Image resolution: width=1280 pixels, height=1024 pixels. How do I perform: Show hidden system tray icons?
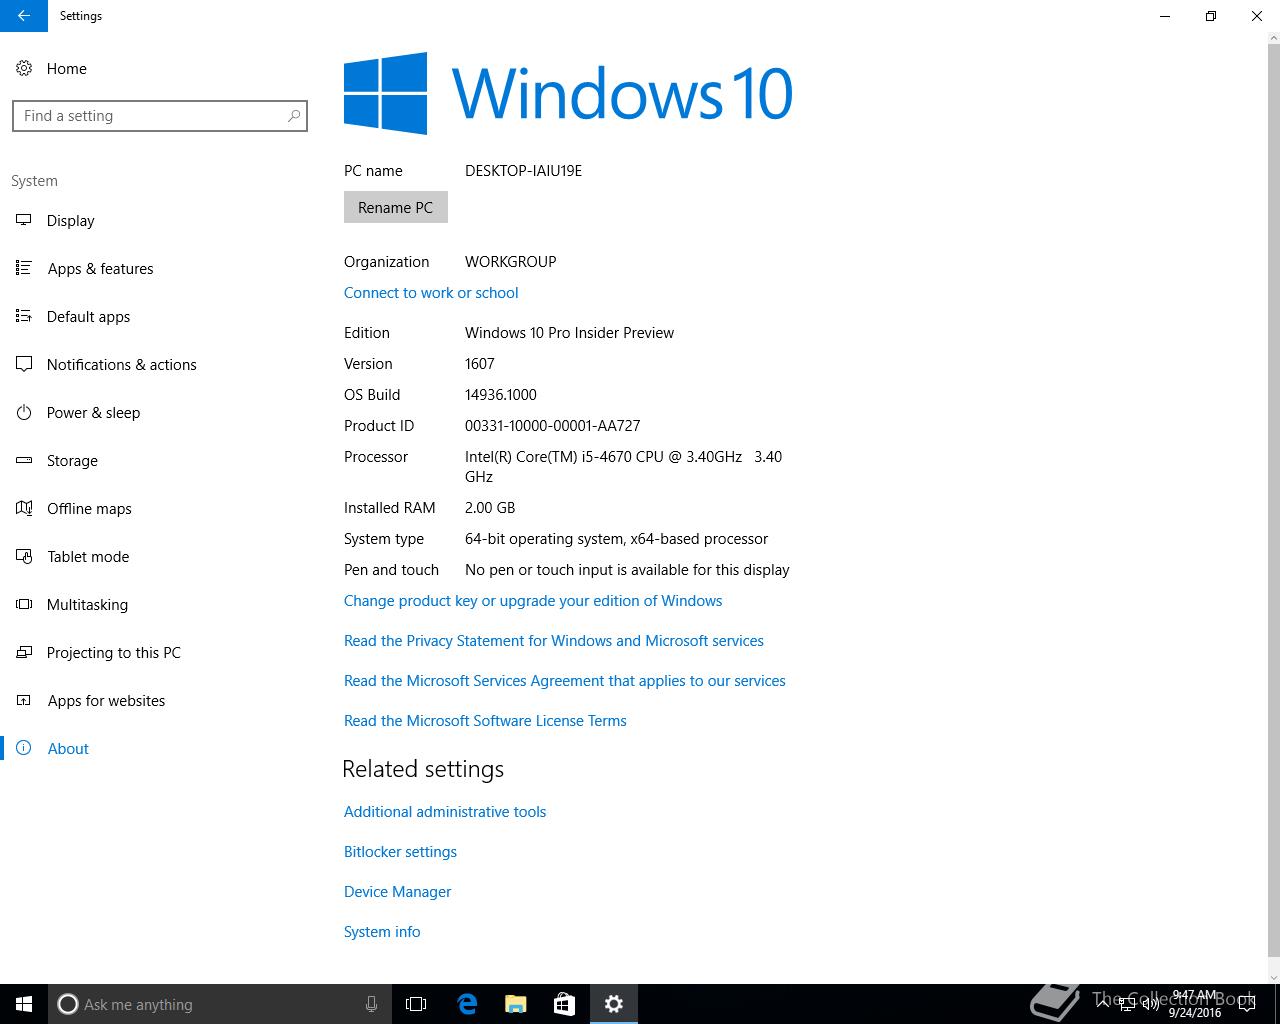(x=1102, y=1004)
